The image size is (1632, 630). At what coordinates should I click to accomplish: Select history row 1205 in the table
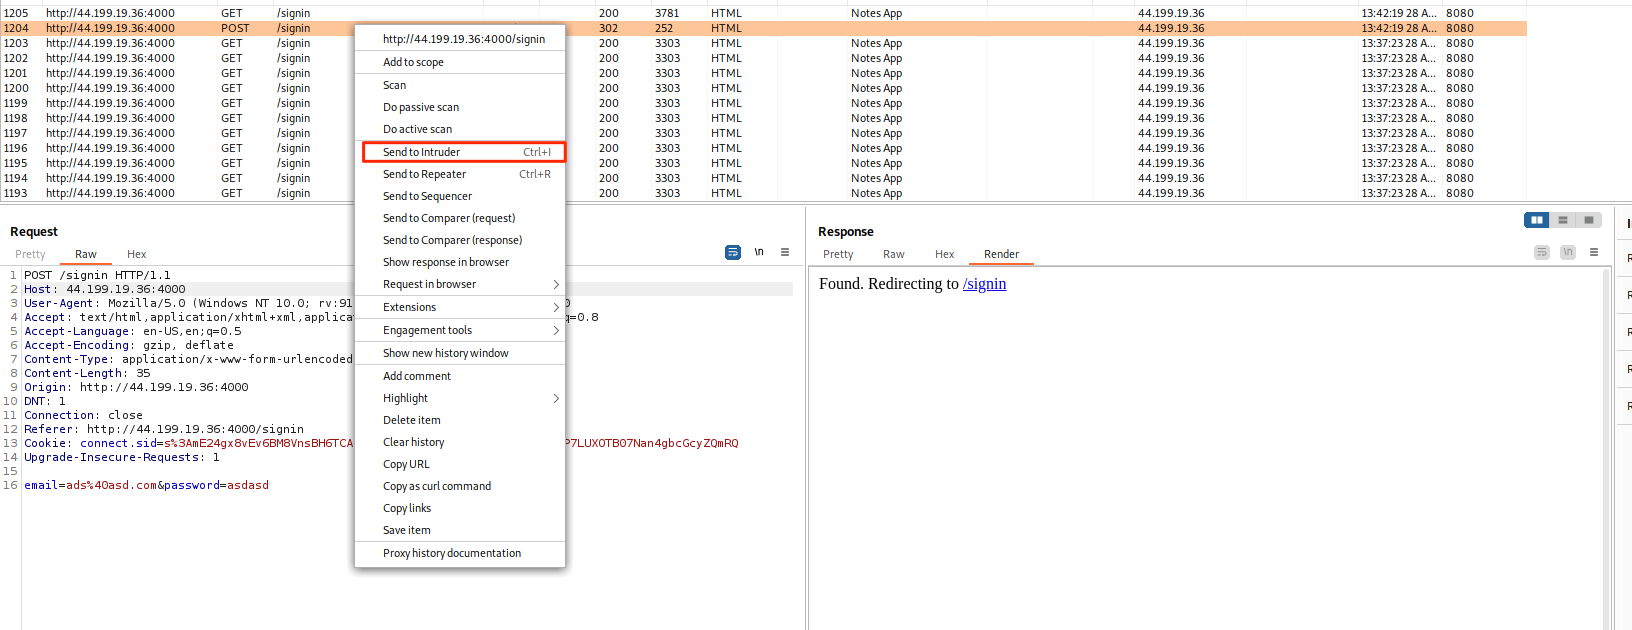pyautogui.click(x=110, y=13)
